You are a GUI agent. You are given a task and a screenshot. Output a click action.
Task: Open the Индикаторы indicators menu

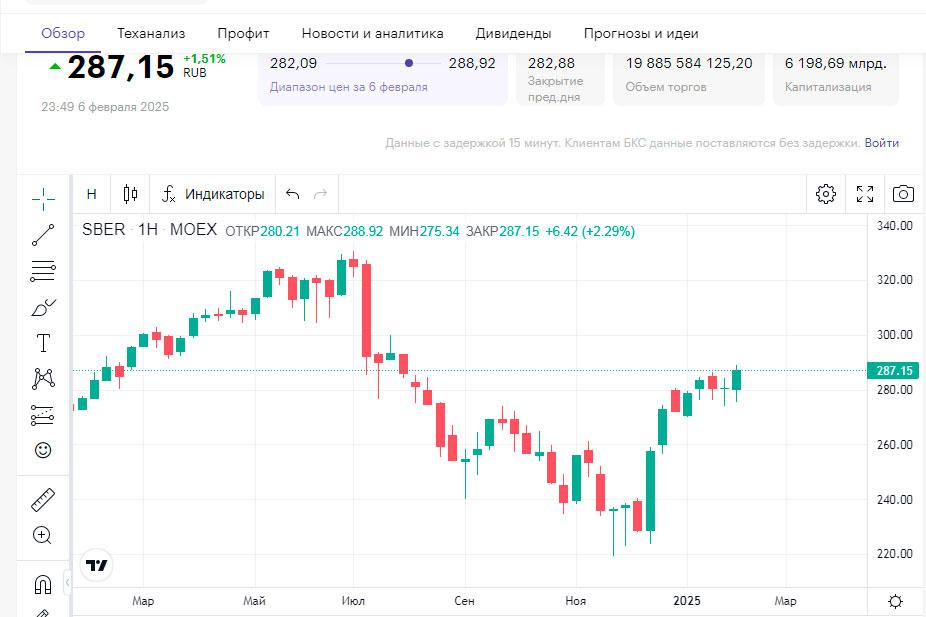(214, 194)
